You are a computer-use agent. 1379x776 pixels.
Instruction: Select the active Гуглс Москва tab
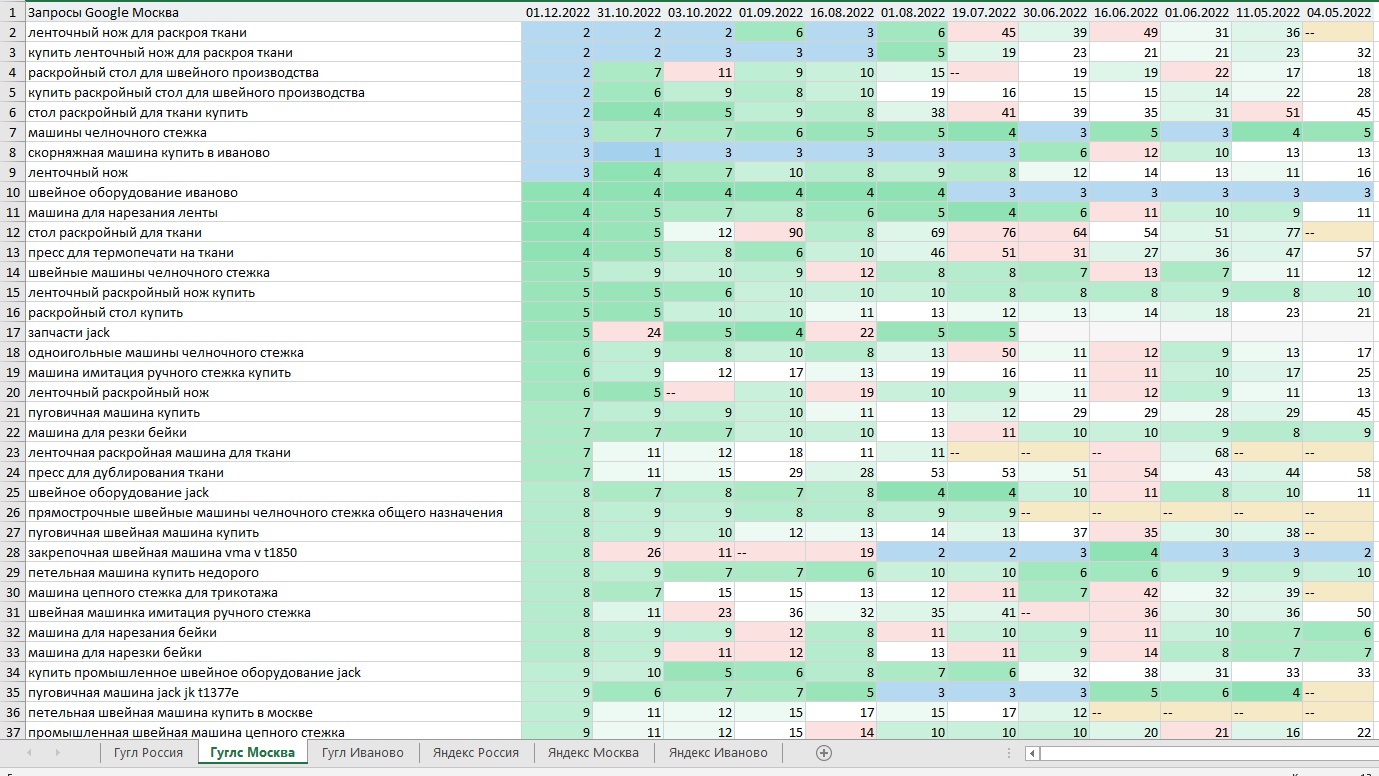point(253,753)
